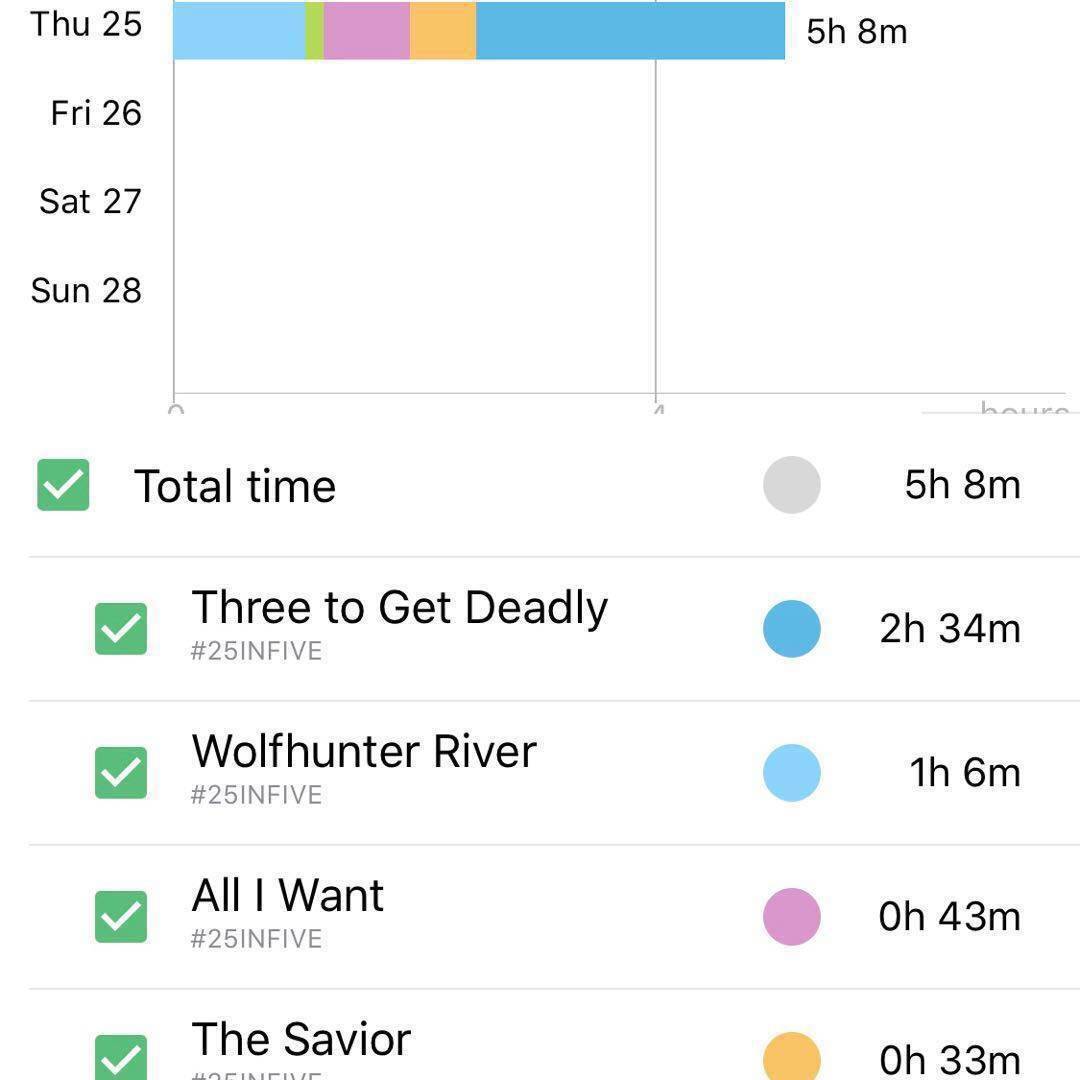The height and width of the screenshot is (1080, 1080).
Task: Select the pink segment of Thursday bar
Action: [366, 30]
